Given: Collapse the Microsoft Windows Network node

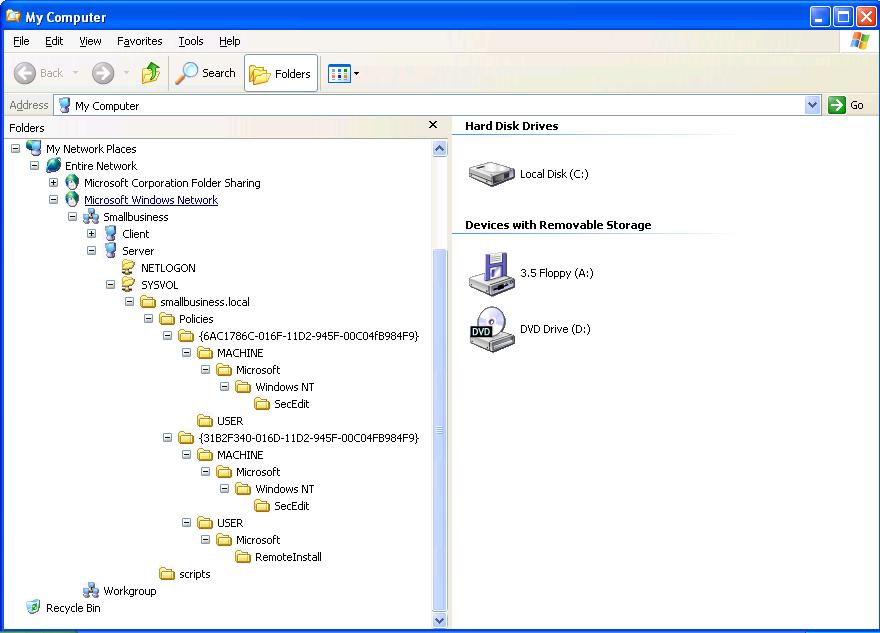Looking at the screenshot, I should 53,199.
